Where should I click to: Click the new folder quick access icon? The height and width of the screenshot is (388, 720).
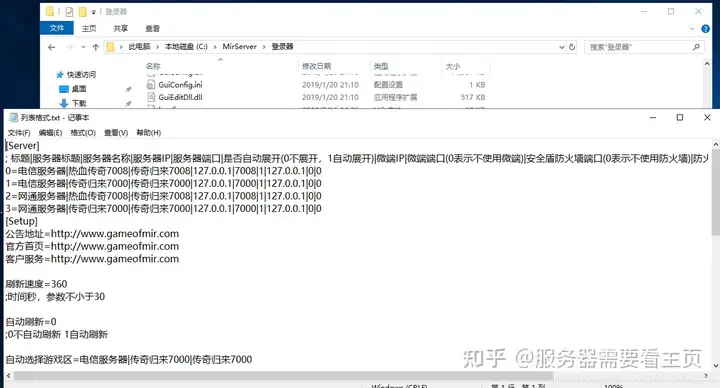[x=83, y=11]
